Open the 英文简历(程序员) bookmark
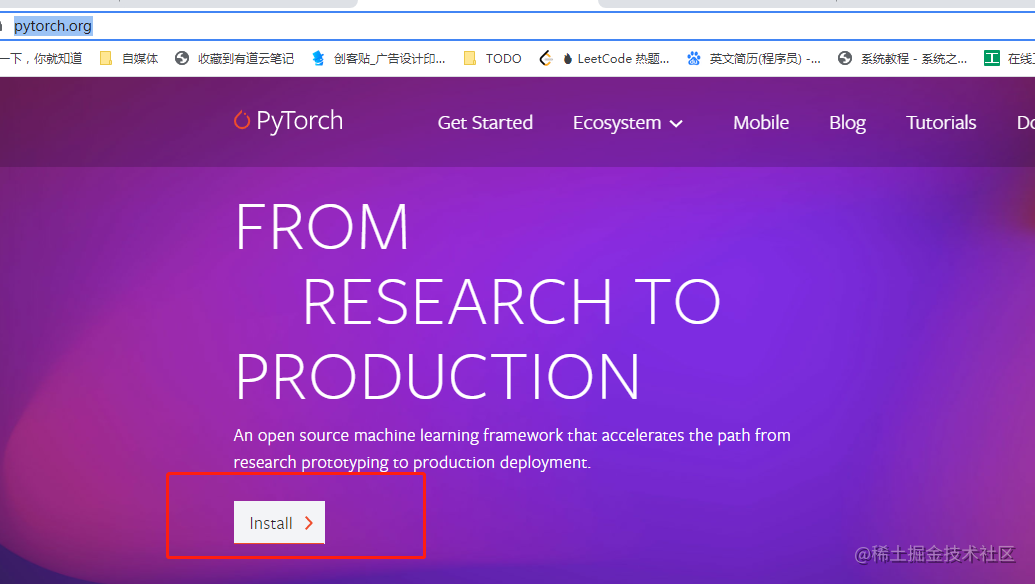 point(753,59)
